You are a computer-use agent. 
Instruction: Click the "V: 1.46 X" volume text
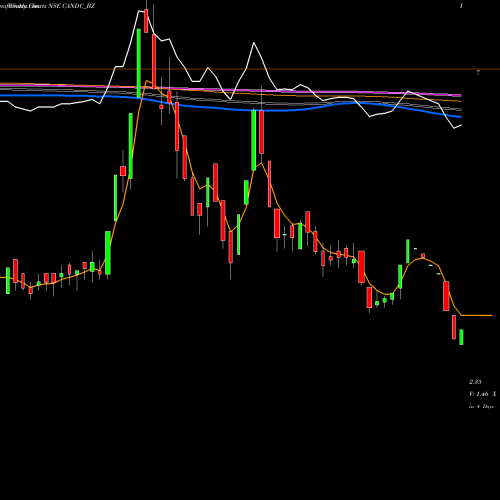[483, 394]
